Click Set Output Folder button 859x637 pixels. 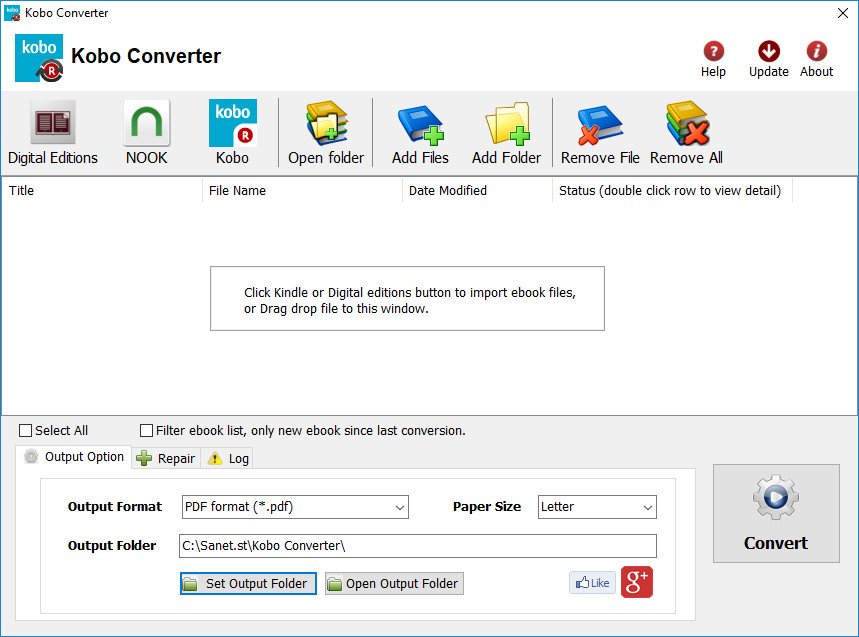(x=248, y=583)
